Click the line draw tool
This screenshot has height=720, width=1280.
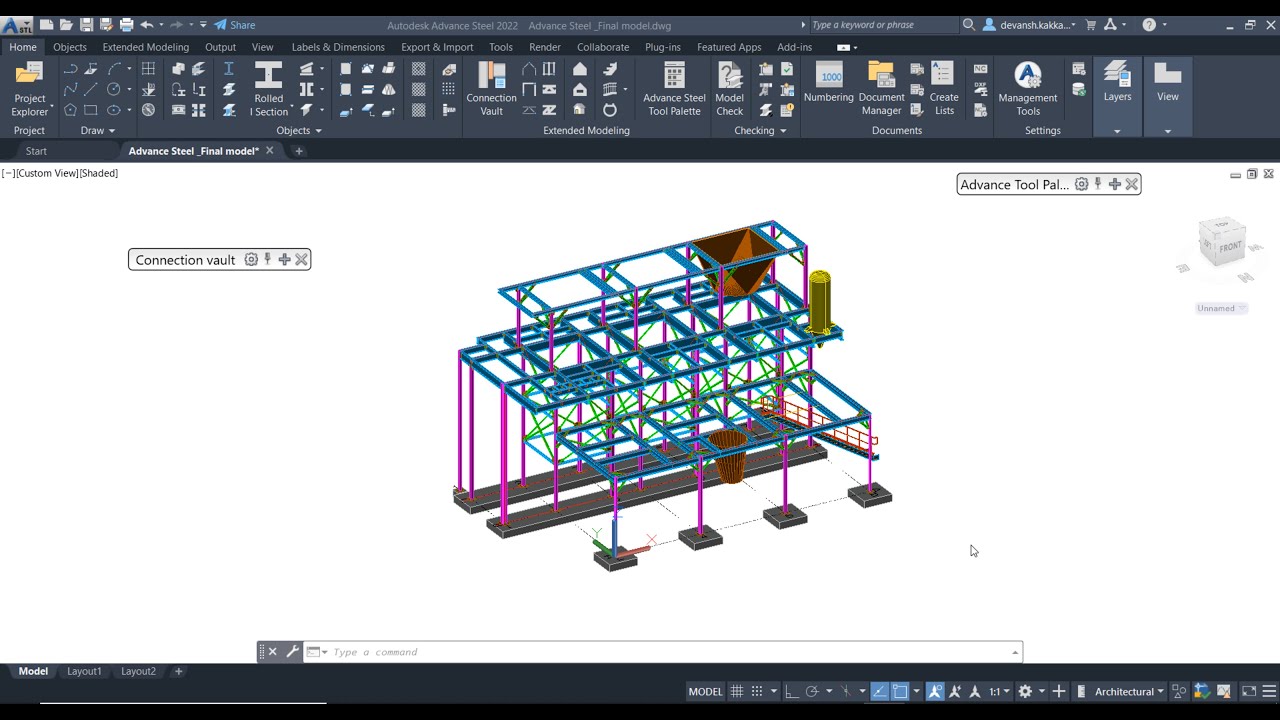pyautogui.click(x=91, y=89)
